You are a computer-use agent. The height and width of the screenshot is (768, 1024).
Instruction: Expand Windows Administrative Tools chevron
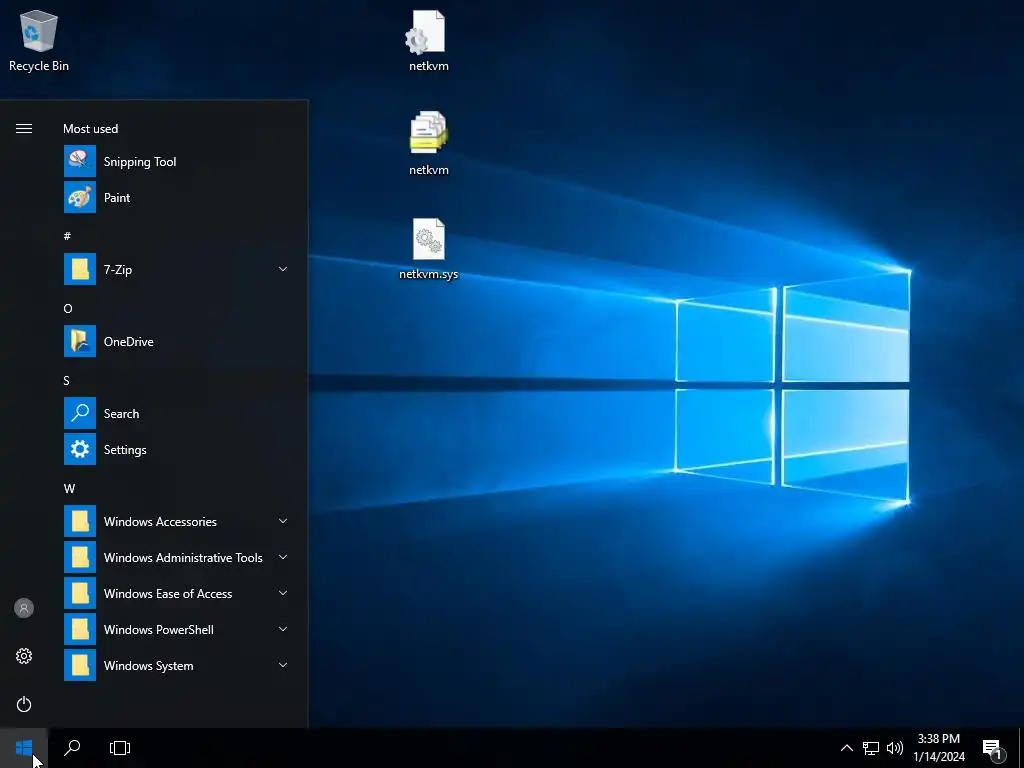(x=283, y=557)
